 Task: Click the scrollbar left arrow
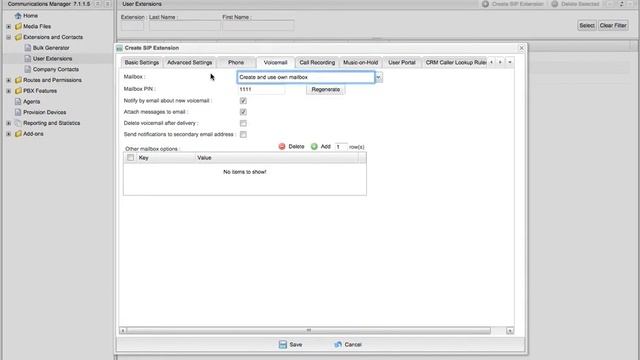123,331
